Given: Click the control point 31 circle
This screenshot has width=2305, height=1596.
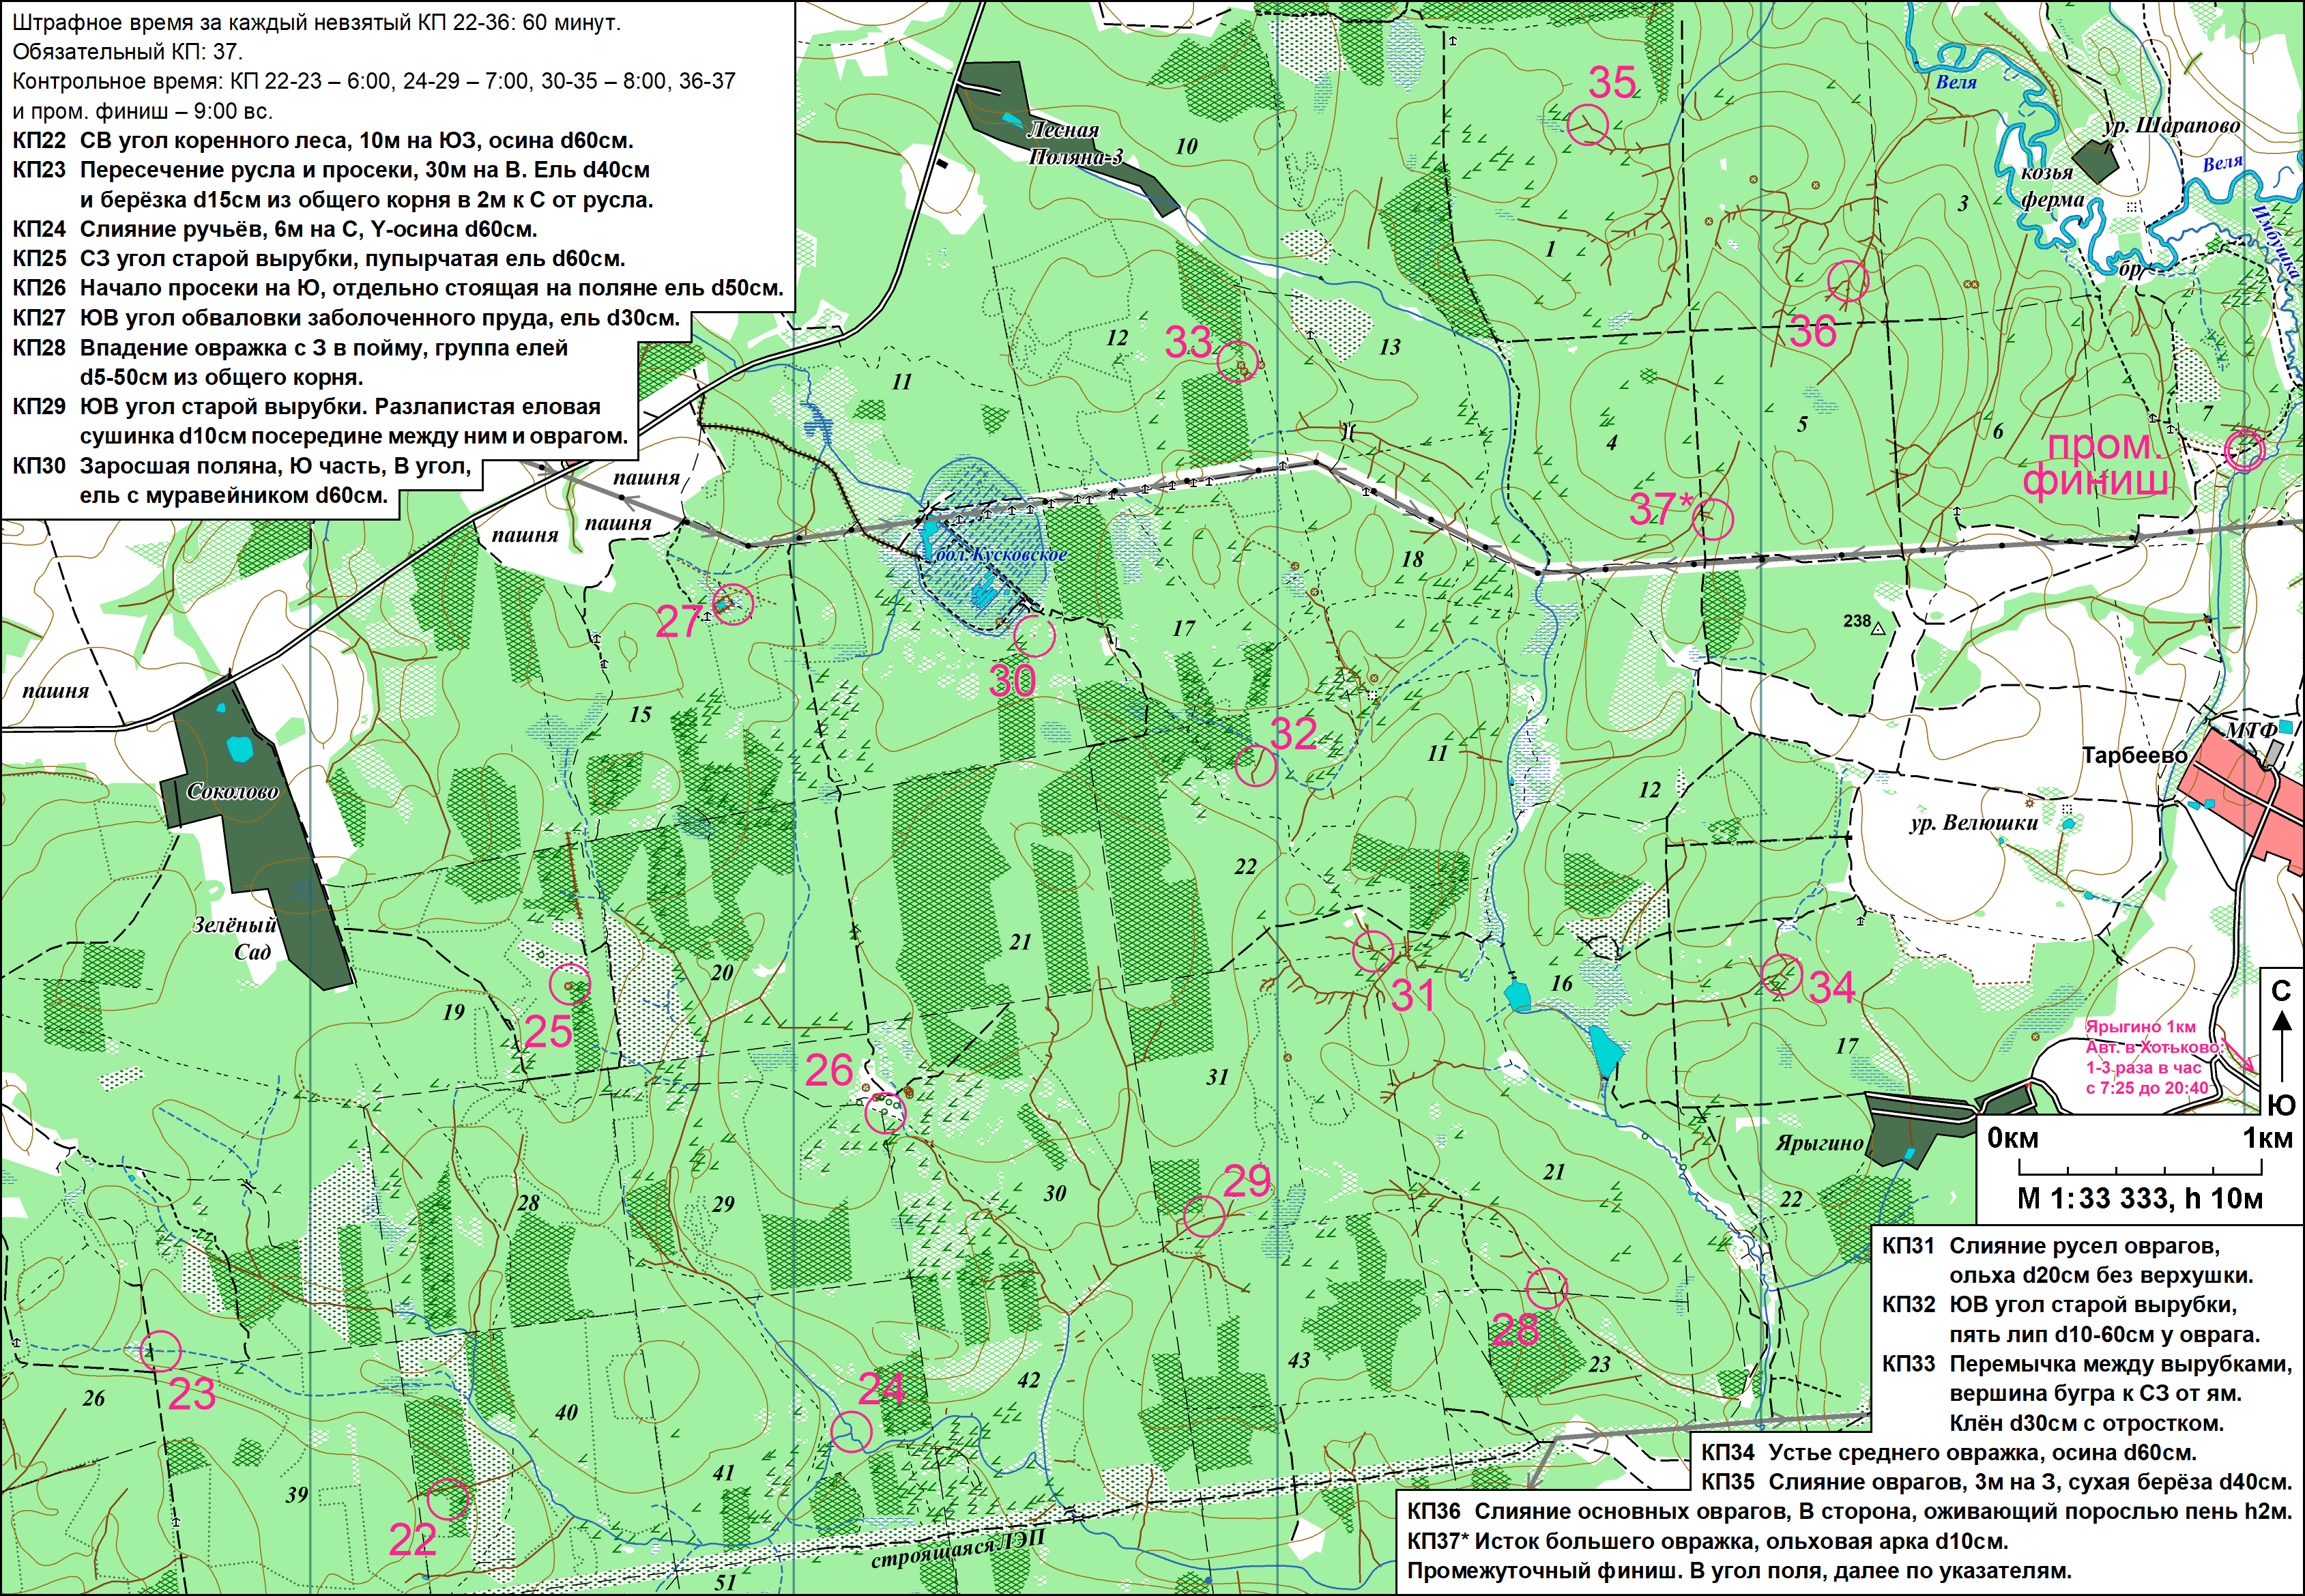Looking at the screenshot, I should (x=1373, y=951).
